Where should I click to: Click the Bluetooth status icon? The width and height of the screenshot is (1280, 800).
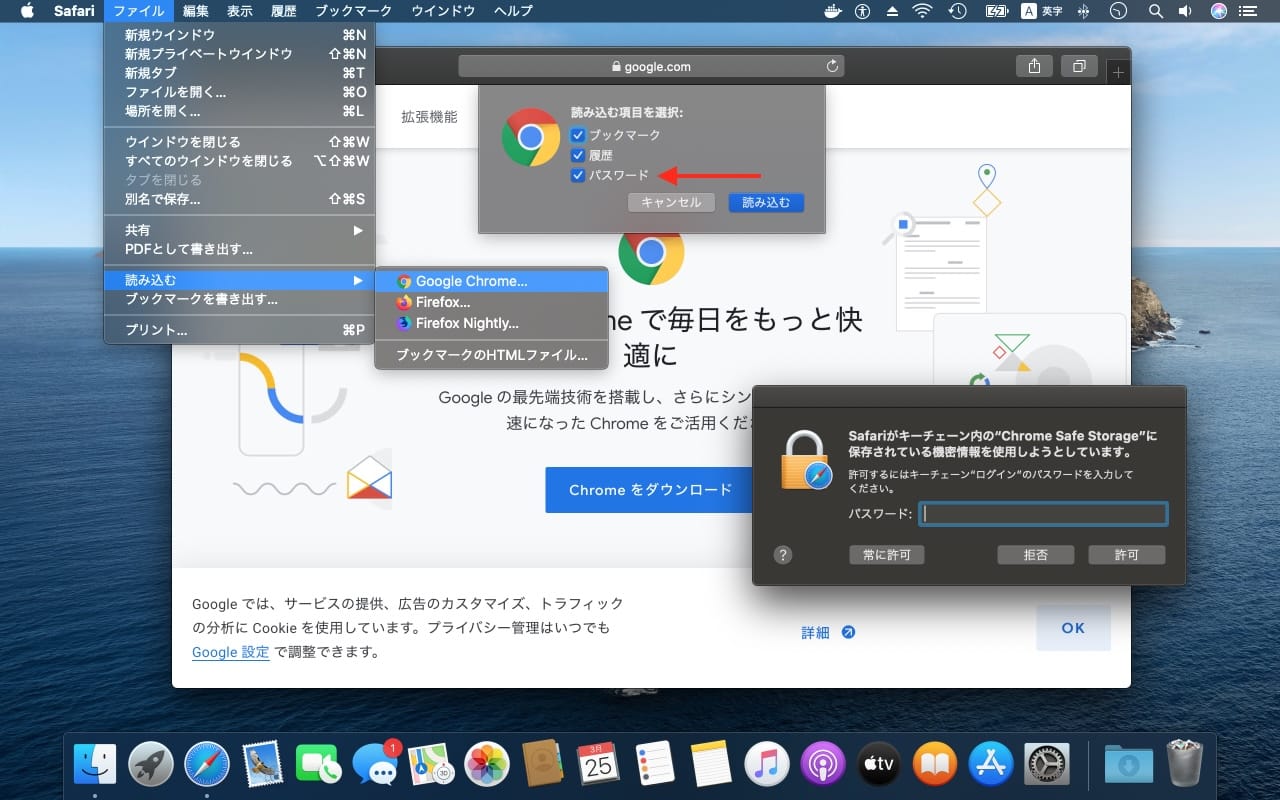pos(1084,11)
